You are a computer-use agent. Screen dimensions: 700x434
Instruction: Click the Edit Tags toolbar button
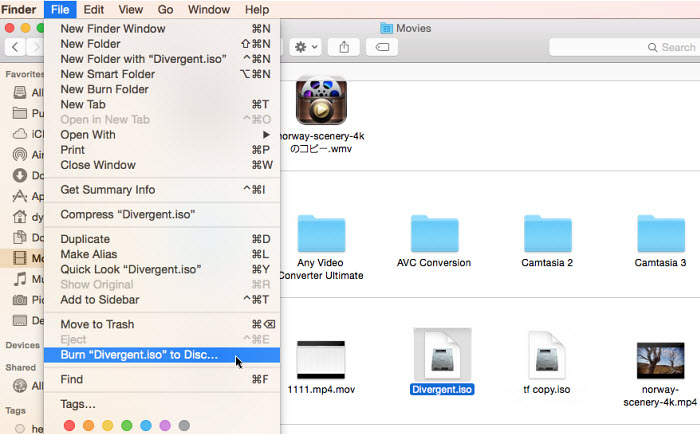382,47
